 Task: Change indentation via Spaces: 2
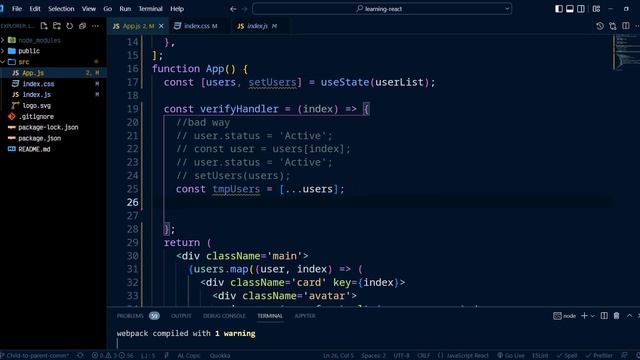tap(373, 356)
